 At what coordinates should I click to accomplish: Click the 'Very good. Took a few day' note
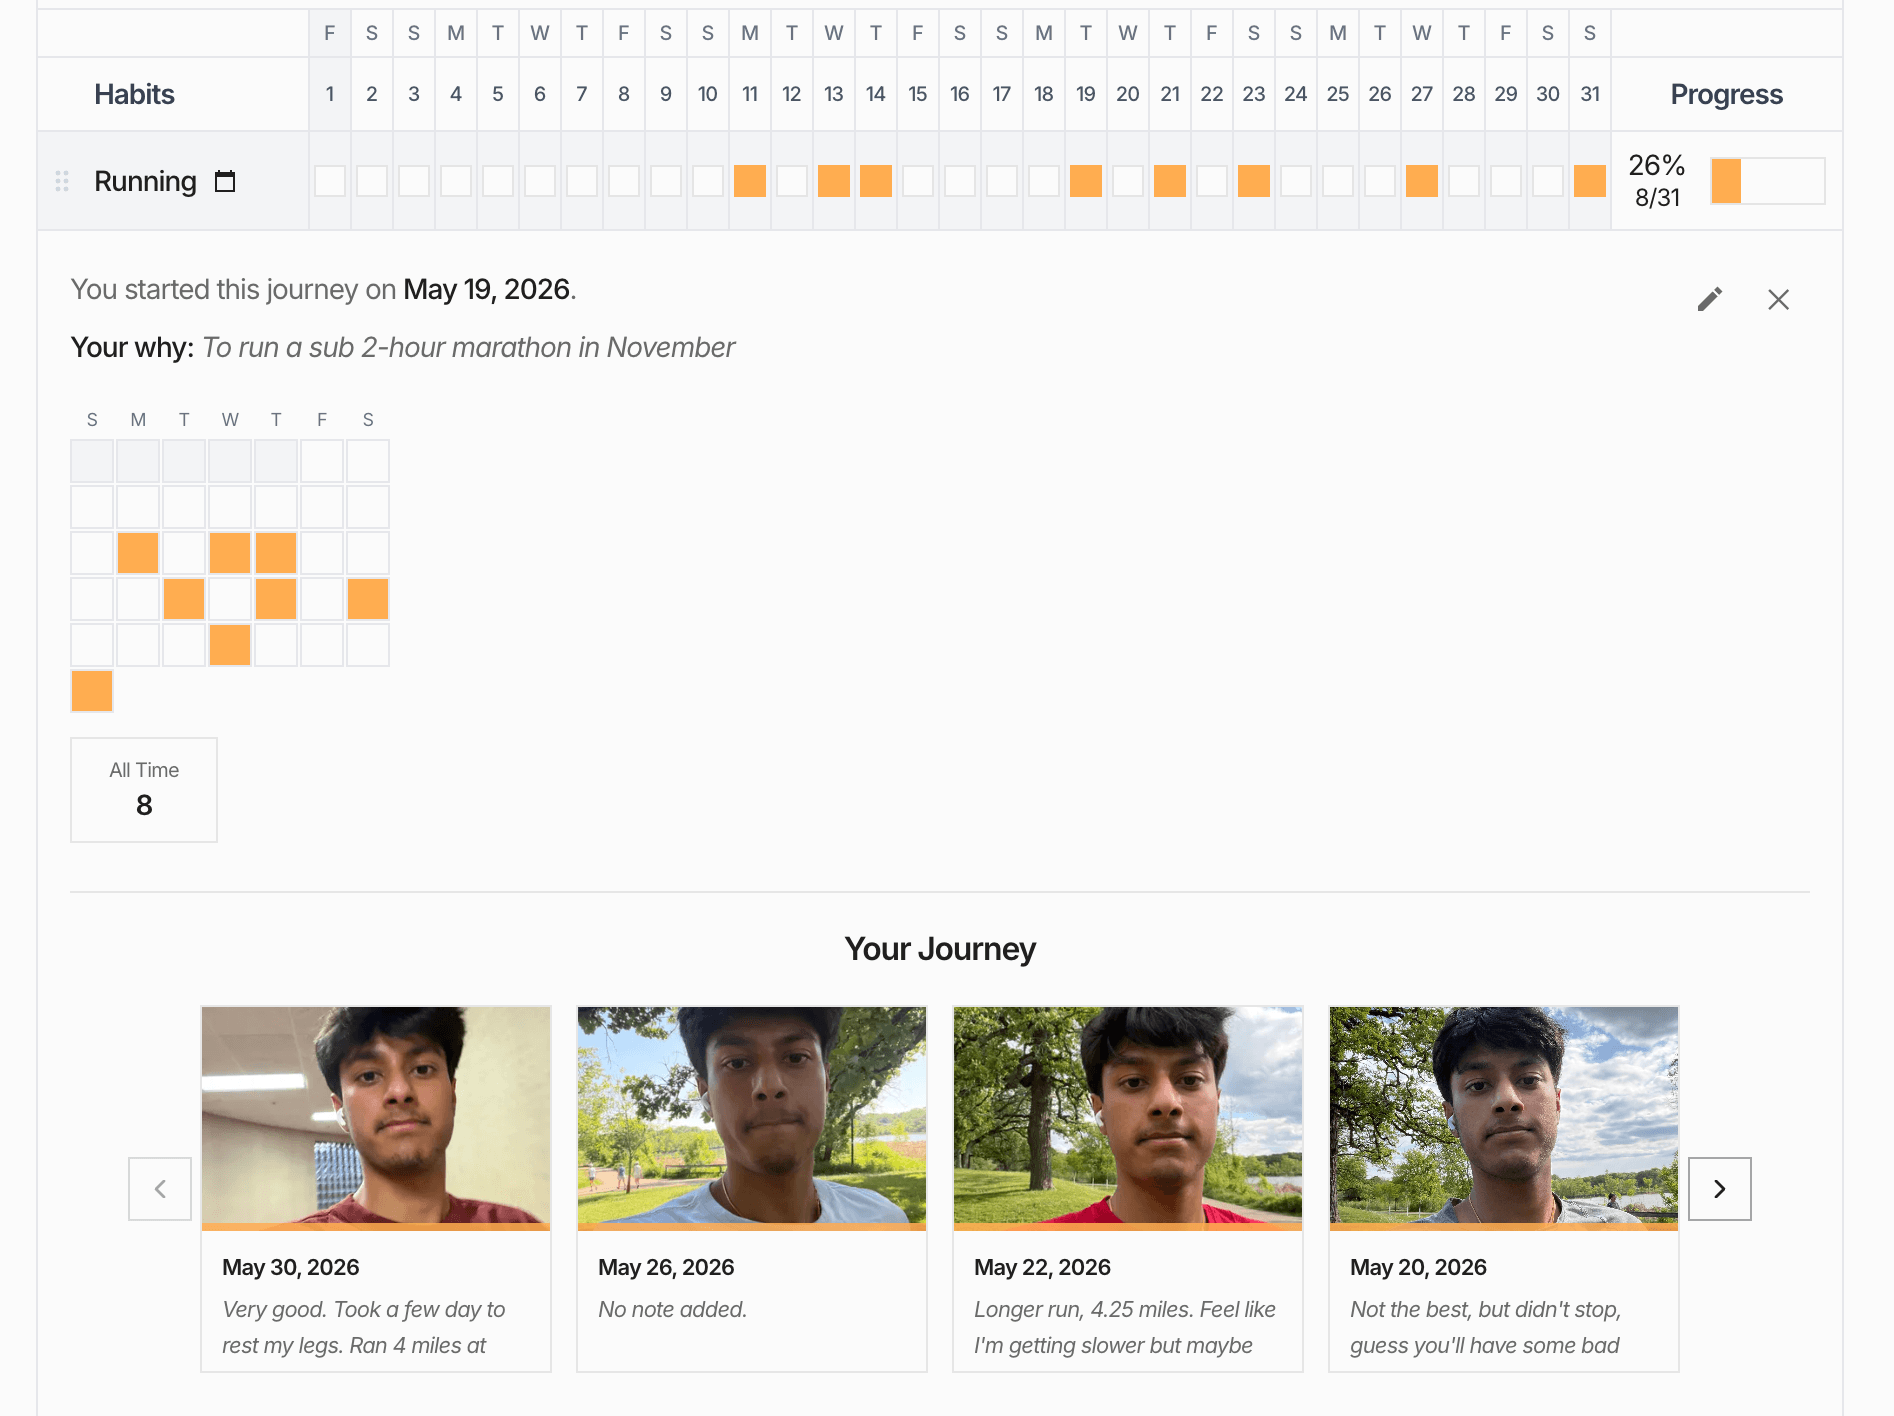point(364,1327)
